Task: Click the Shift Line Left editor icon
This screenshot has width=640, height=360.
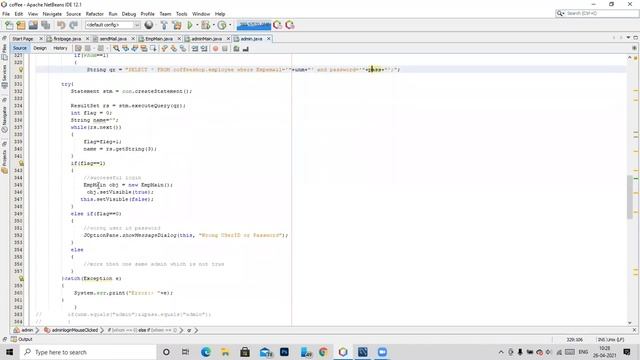Action: 195,49
